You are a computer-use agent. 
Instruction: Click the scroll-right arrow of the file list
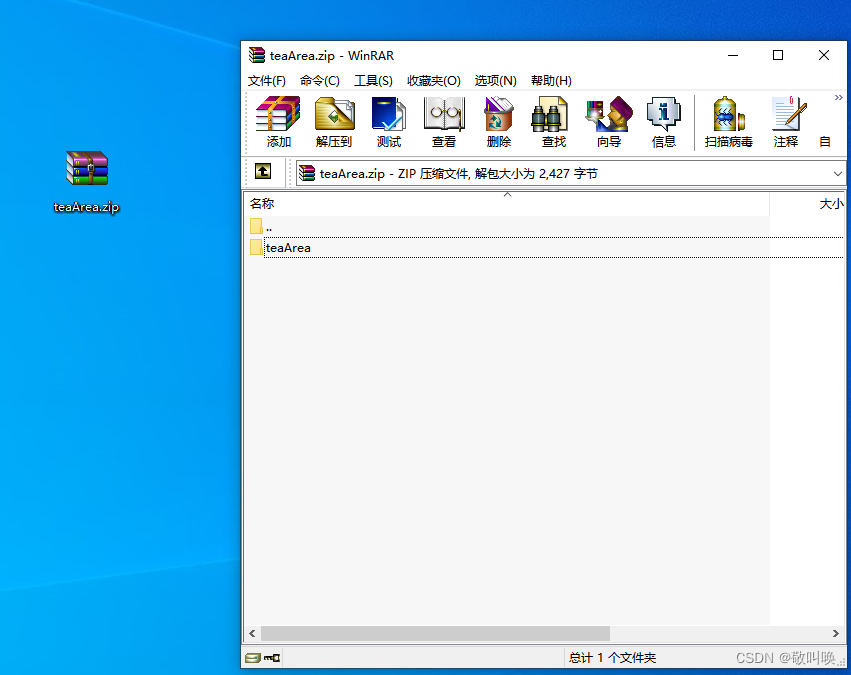coord(836,633)
